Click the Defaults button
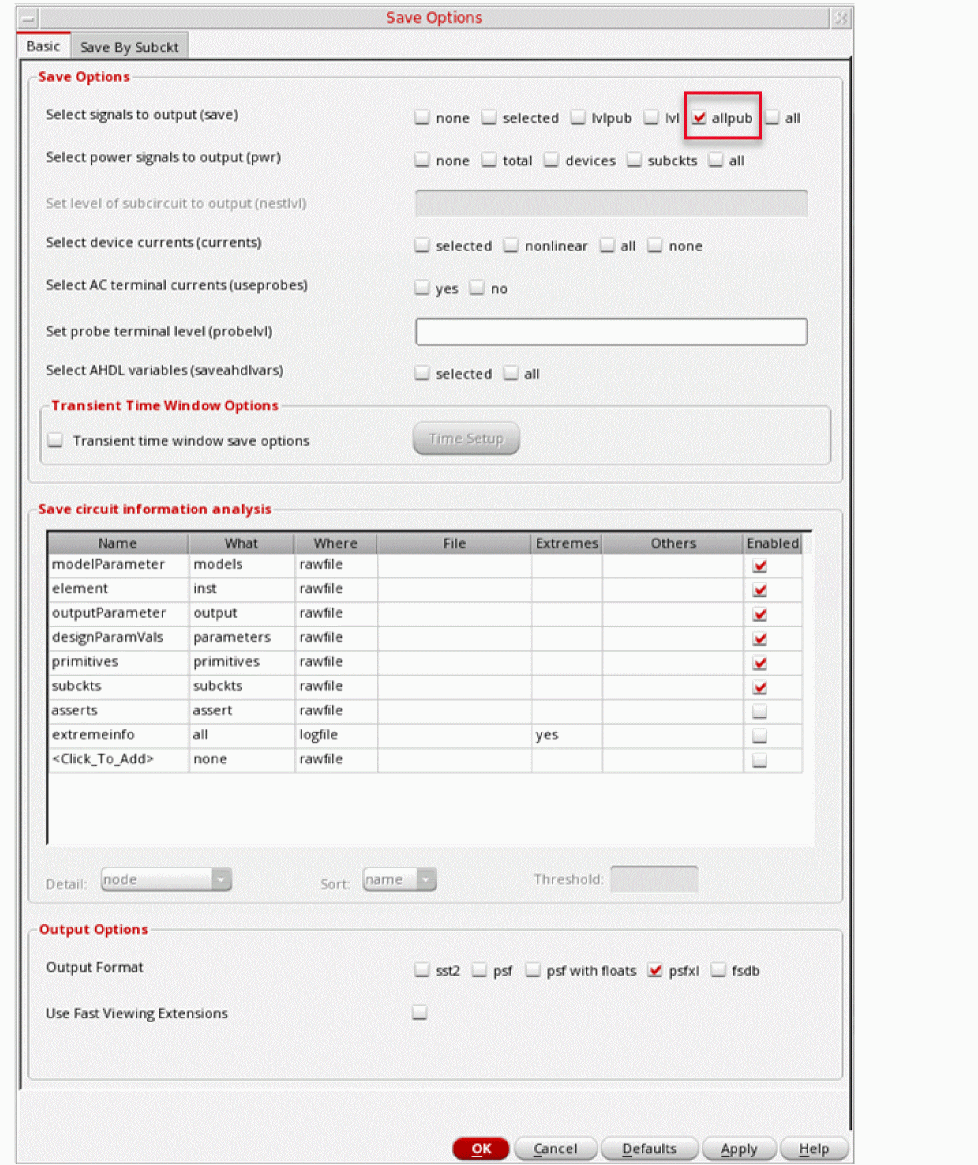 650,1149
